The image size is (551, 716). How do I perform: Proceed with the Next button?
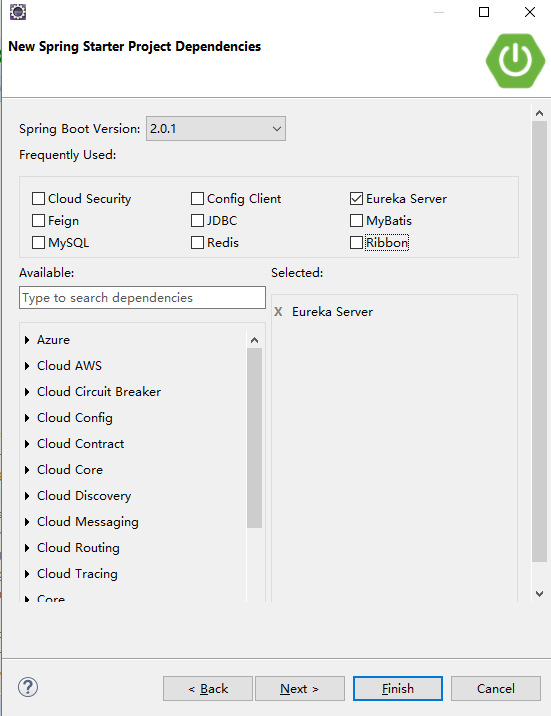coord(299,689)
